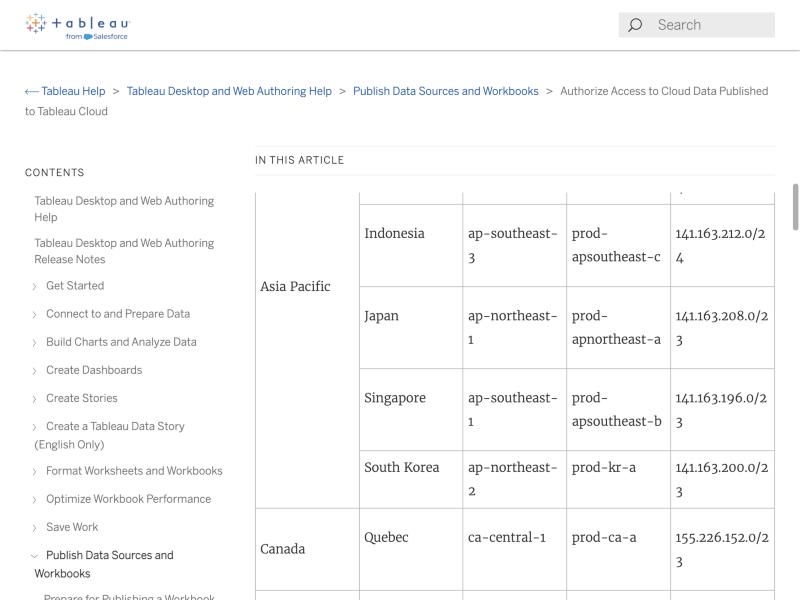
Task: Expand the Save Work chevron
Action: click(x=35, y=528)
